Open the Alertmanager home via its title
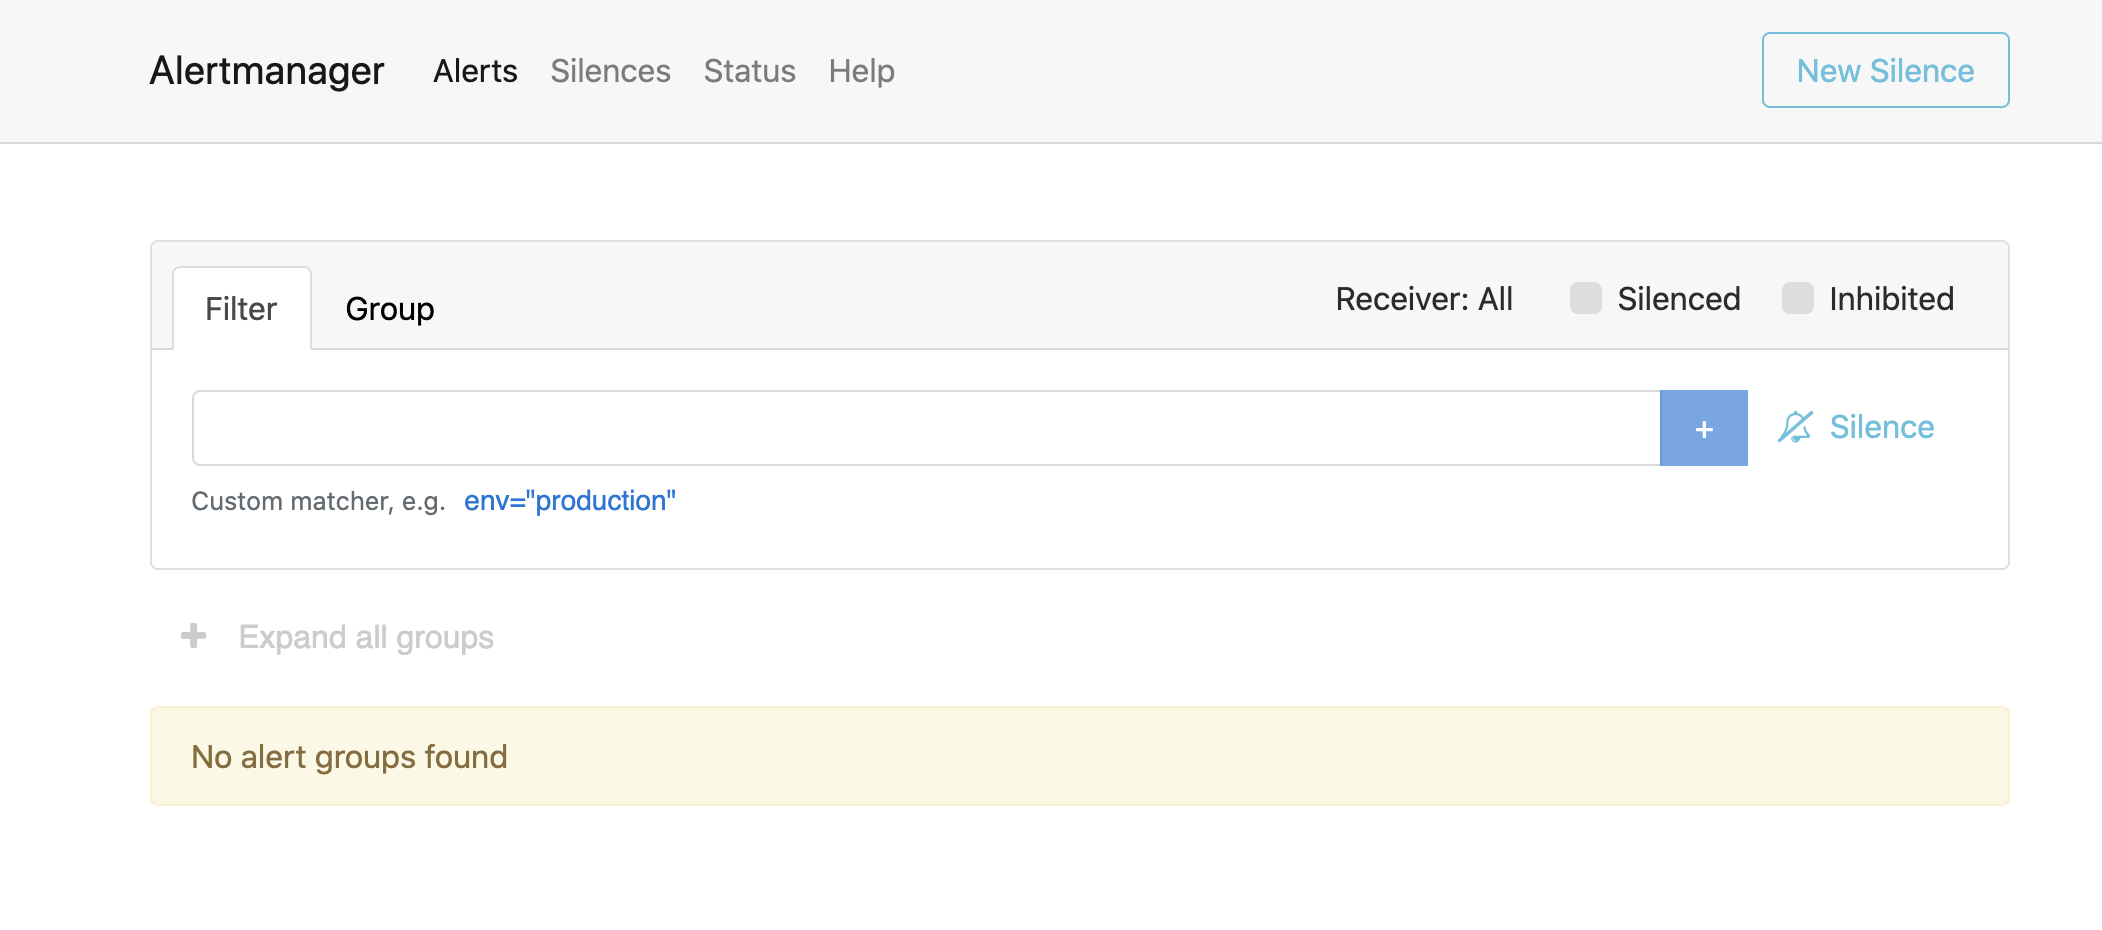The height and width of the screenshot is (930, 2102). [x=267, y=70]
